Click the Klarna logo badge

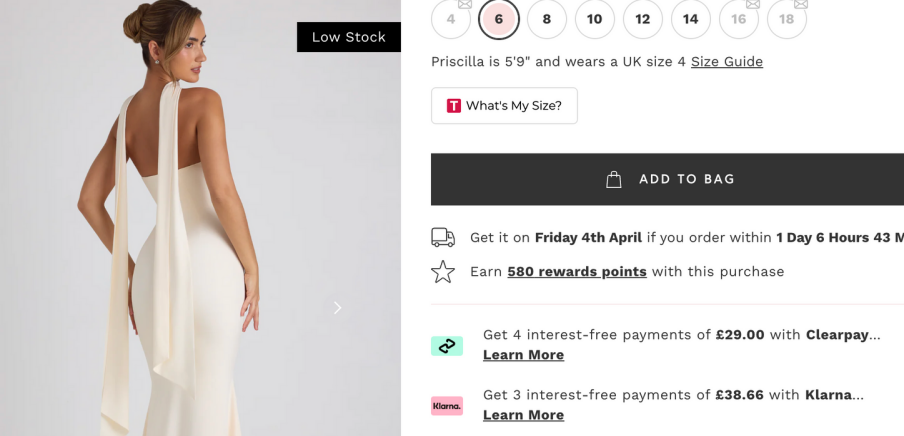click(x=447, y=405)
